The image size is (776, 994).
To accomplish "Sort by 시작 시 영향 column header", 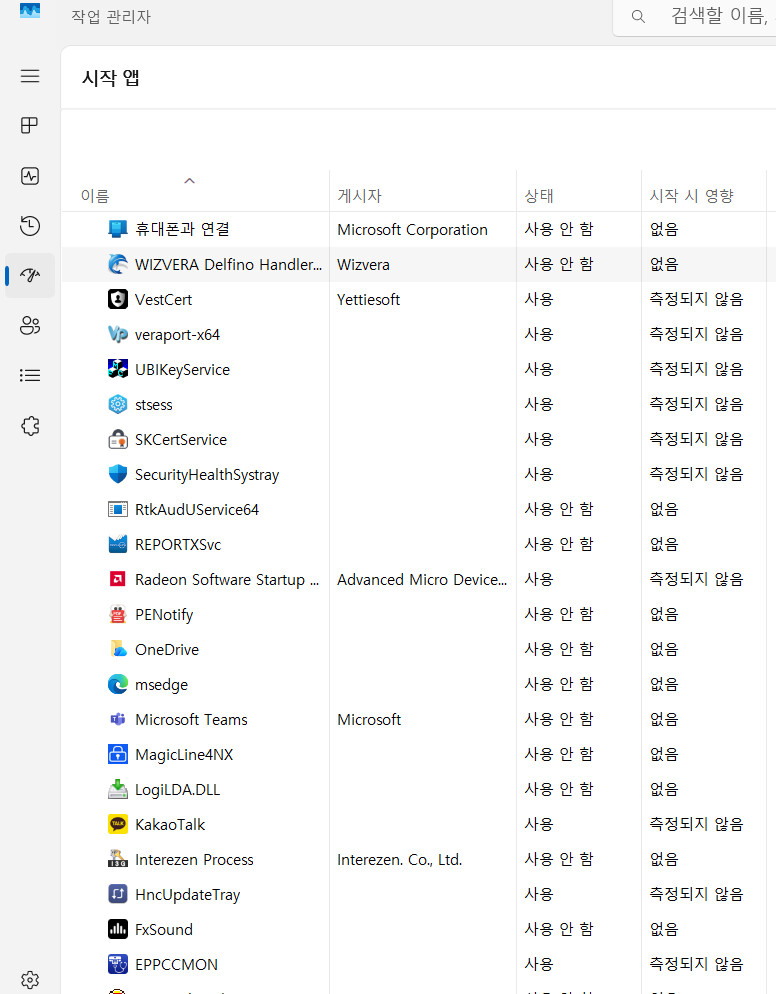I will click(x=692, y=196).
